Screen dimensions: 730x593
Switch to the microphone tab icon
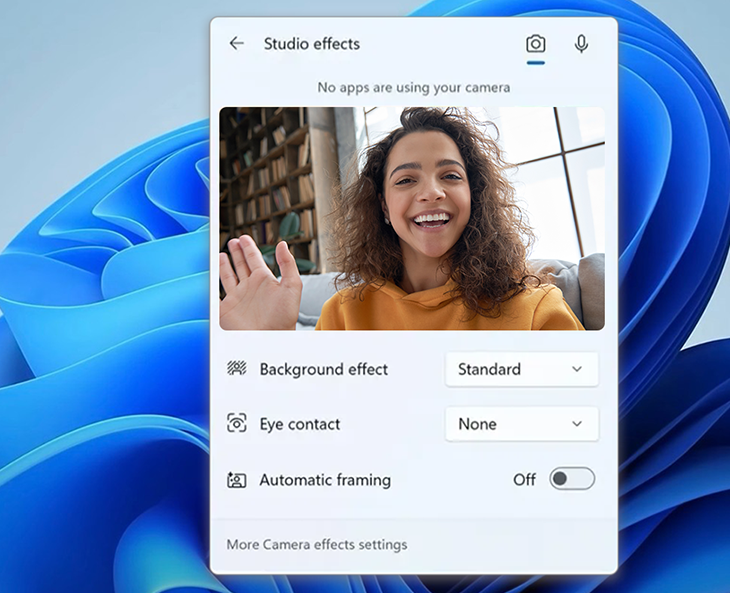(x=581, y=44)
